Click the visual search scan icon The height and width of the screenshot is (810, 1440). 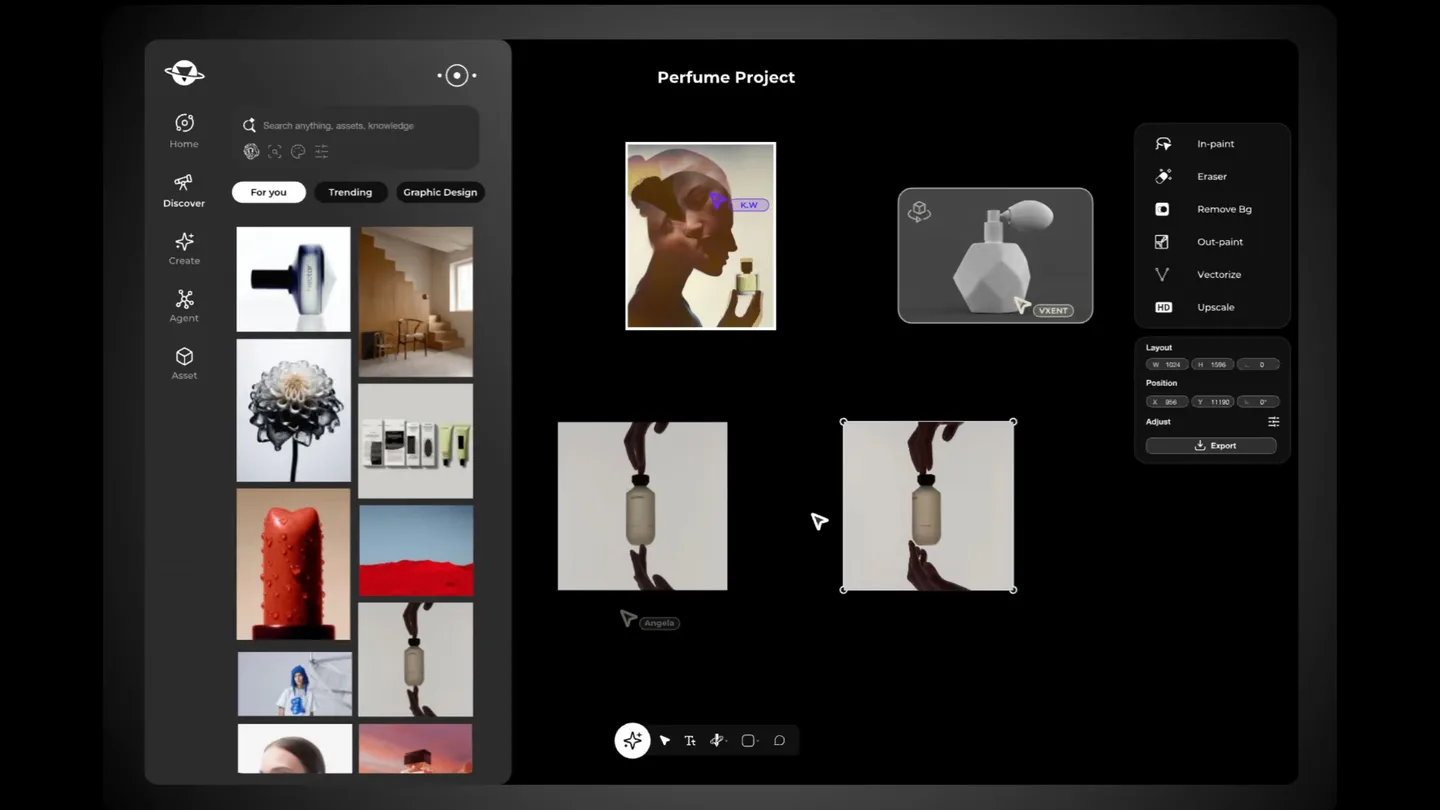coord(274,151)
